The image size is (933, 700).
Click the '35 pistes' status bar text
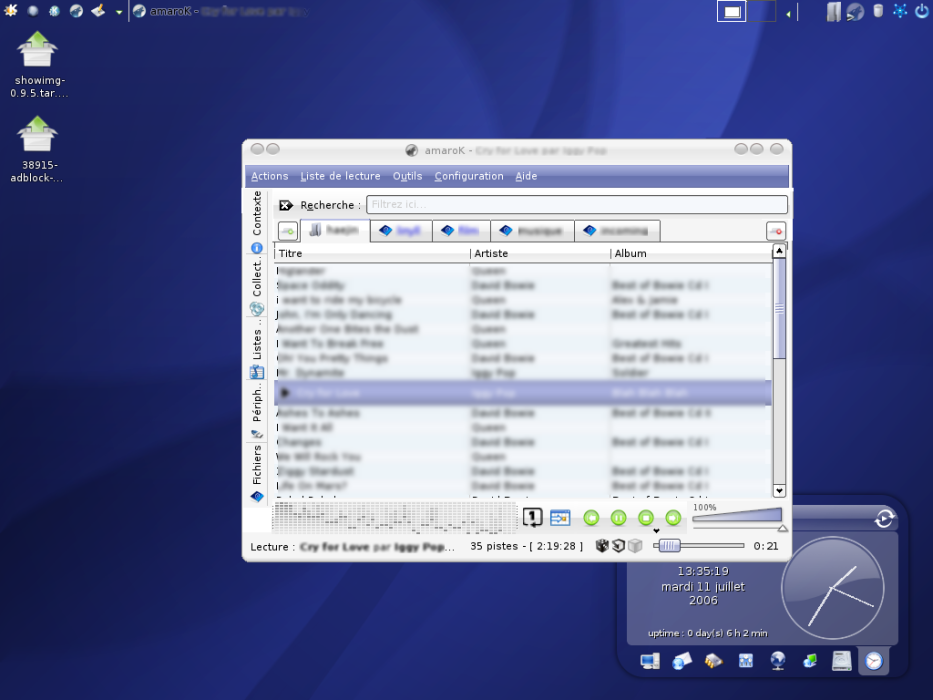point(494,546)
